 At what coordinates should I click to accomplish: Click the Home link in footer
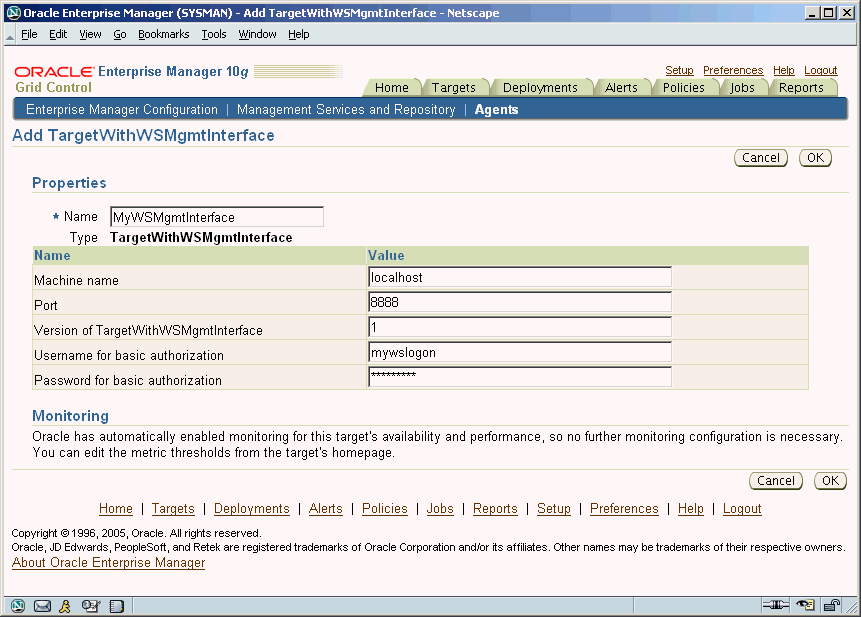(116, 509)
